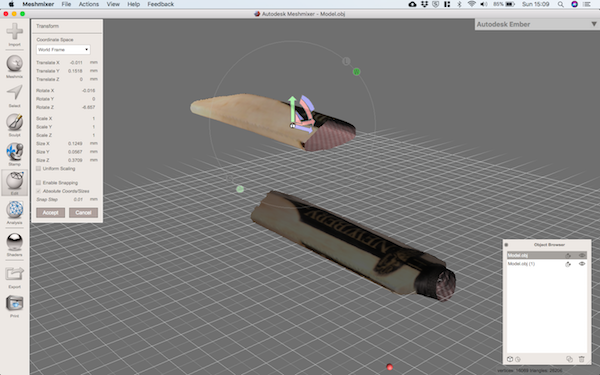Screen dimensions: 600x375
Task: Toggle the Enable Snapping checkbox
Action: [38, 183]
